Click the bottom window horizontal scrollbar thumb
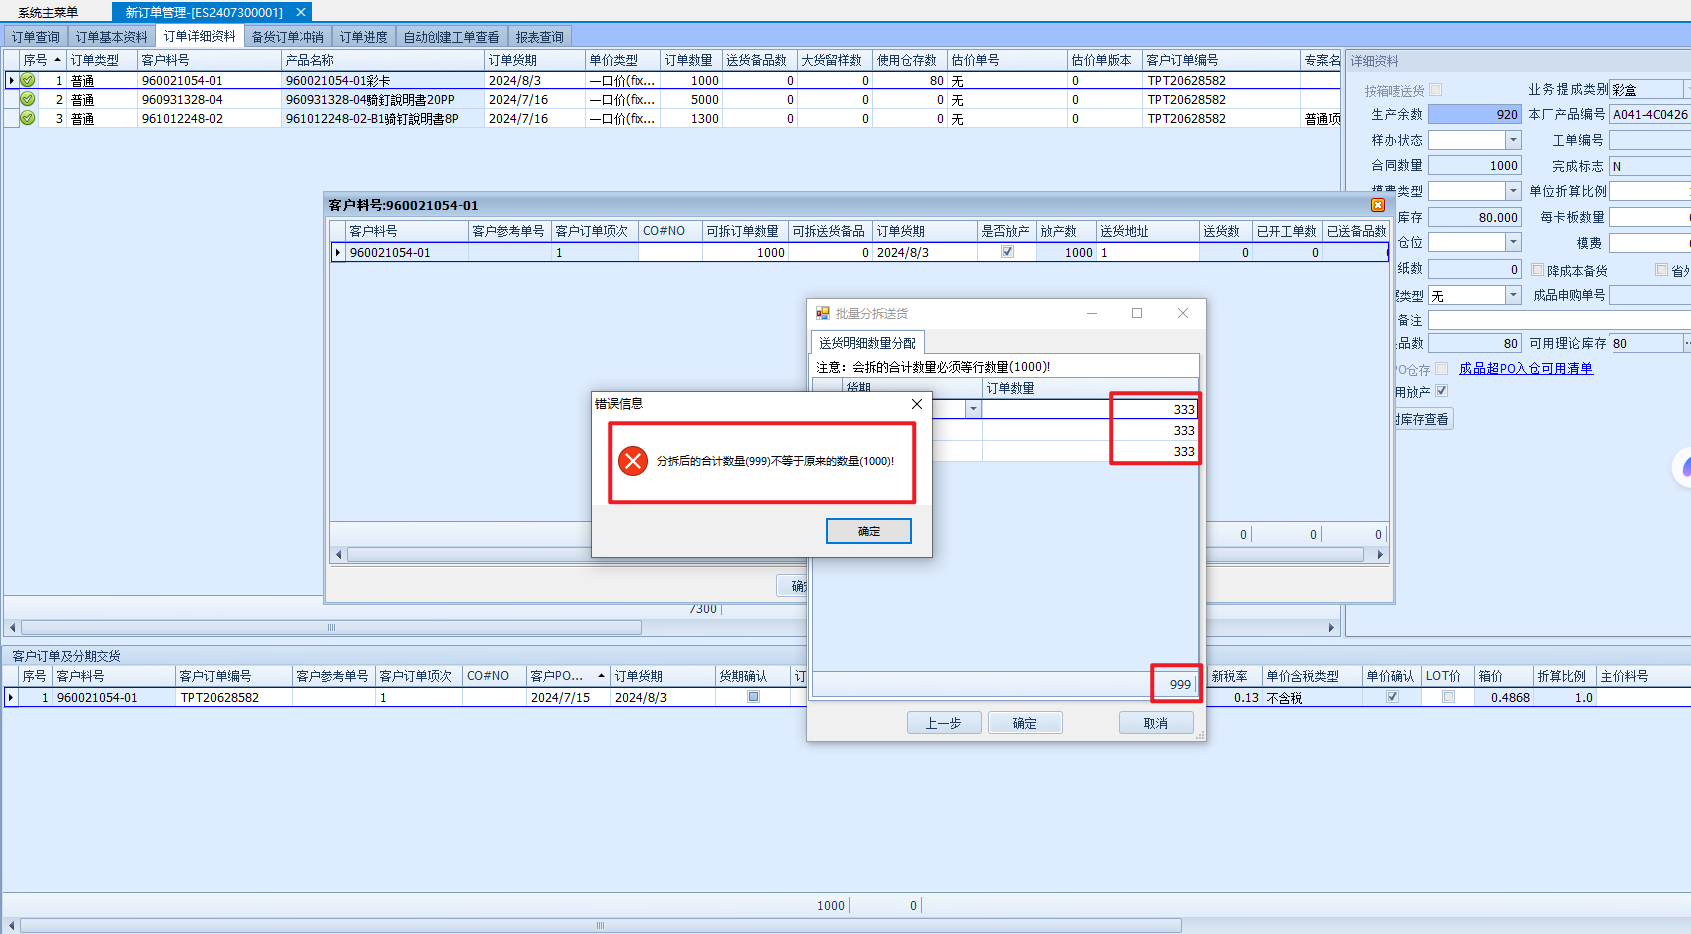1691x934 pixels. click(600, 926)
